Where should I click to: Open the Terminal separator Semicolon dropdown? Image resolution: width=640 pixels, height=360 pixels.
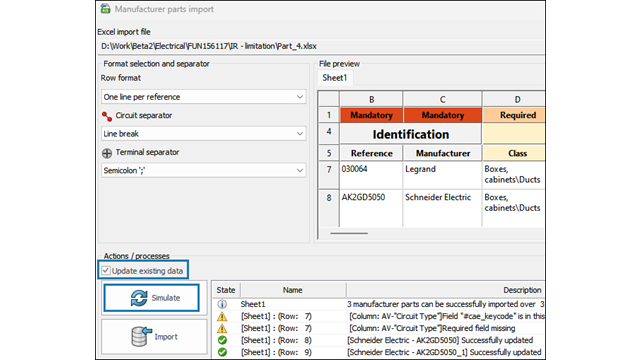[x=204, y=170]
